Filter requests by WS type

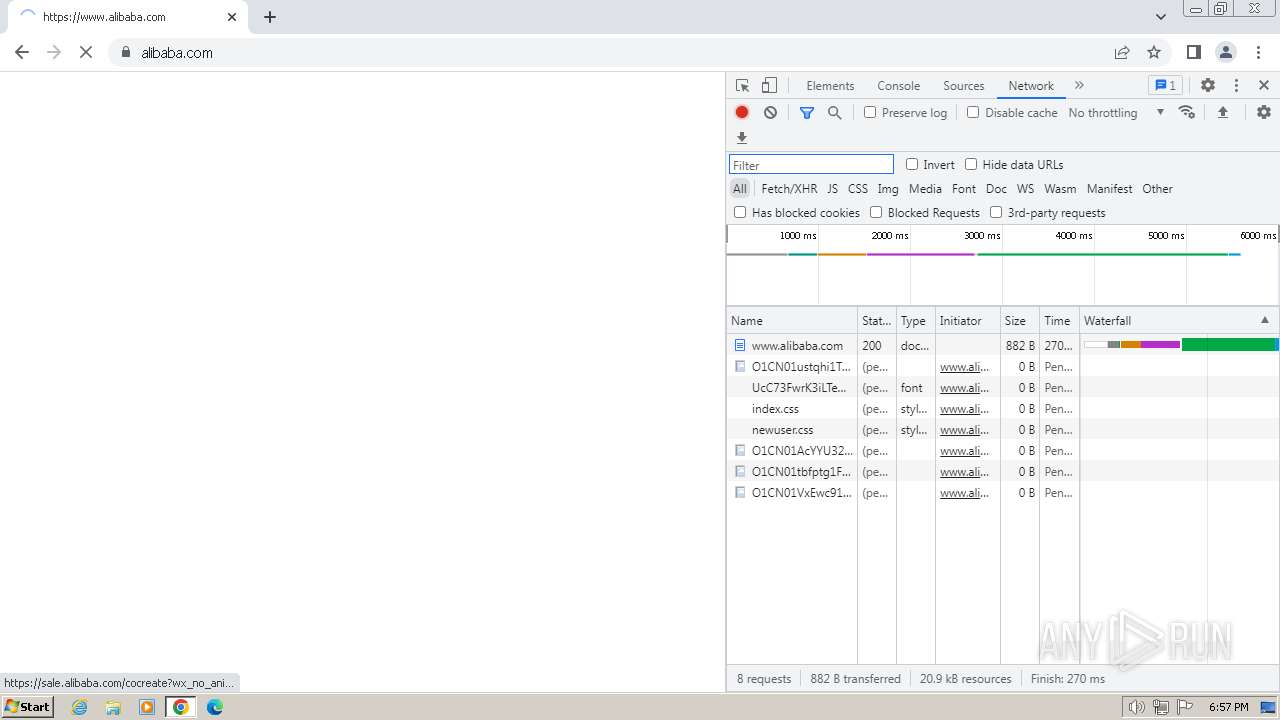[1025, 189]
